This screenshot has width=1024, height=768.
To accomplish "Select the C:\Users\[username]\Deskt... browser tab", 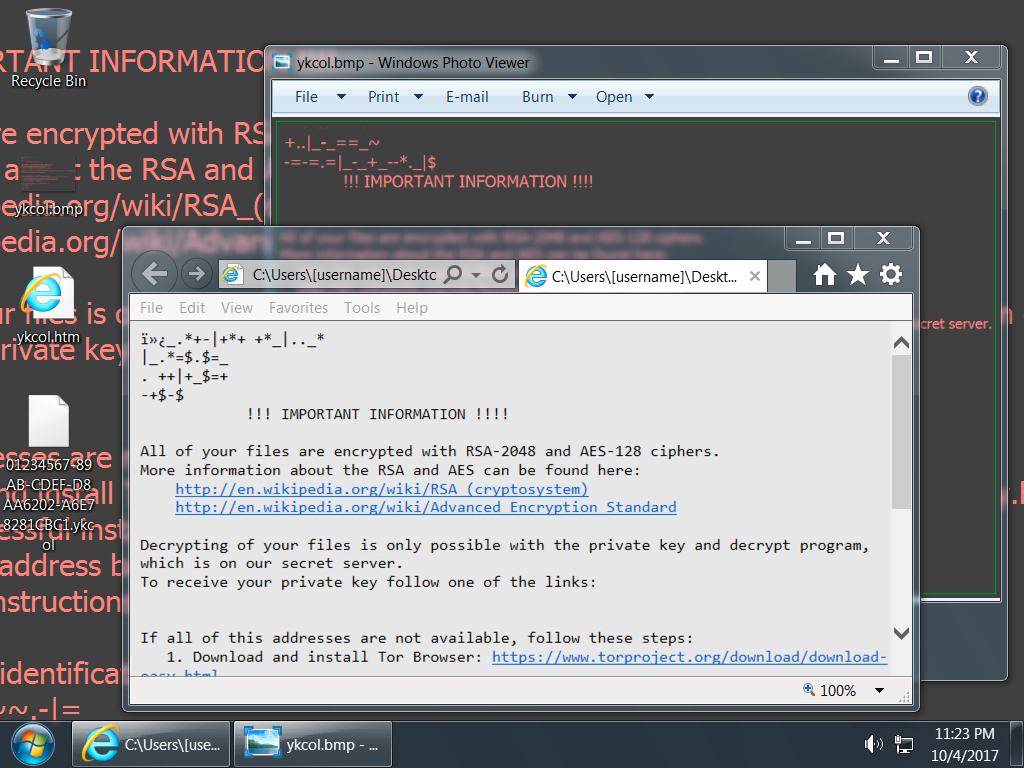I will pos(643,276).
